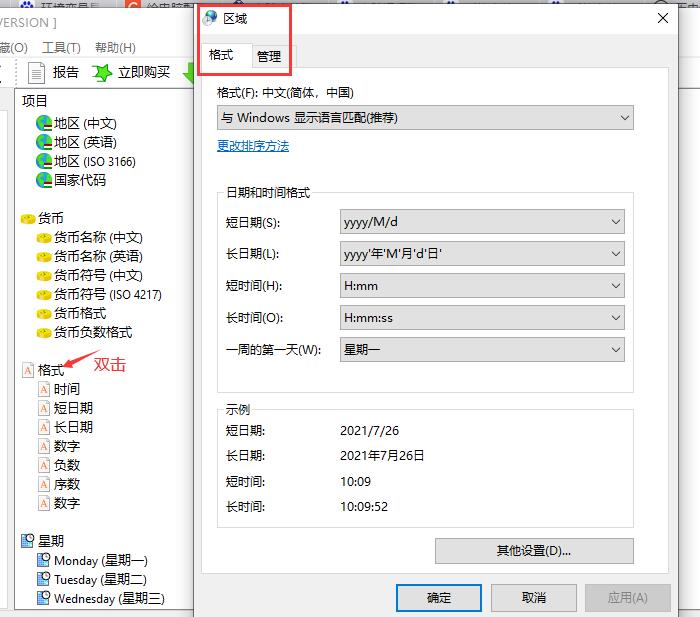Click the coin icon beside 货币格式
Screen dimensions: 700x617
(44, 314)
